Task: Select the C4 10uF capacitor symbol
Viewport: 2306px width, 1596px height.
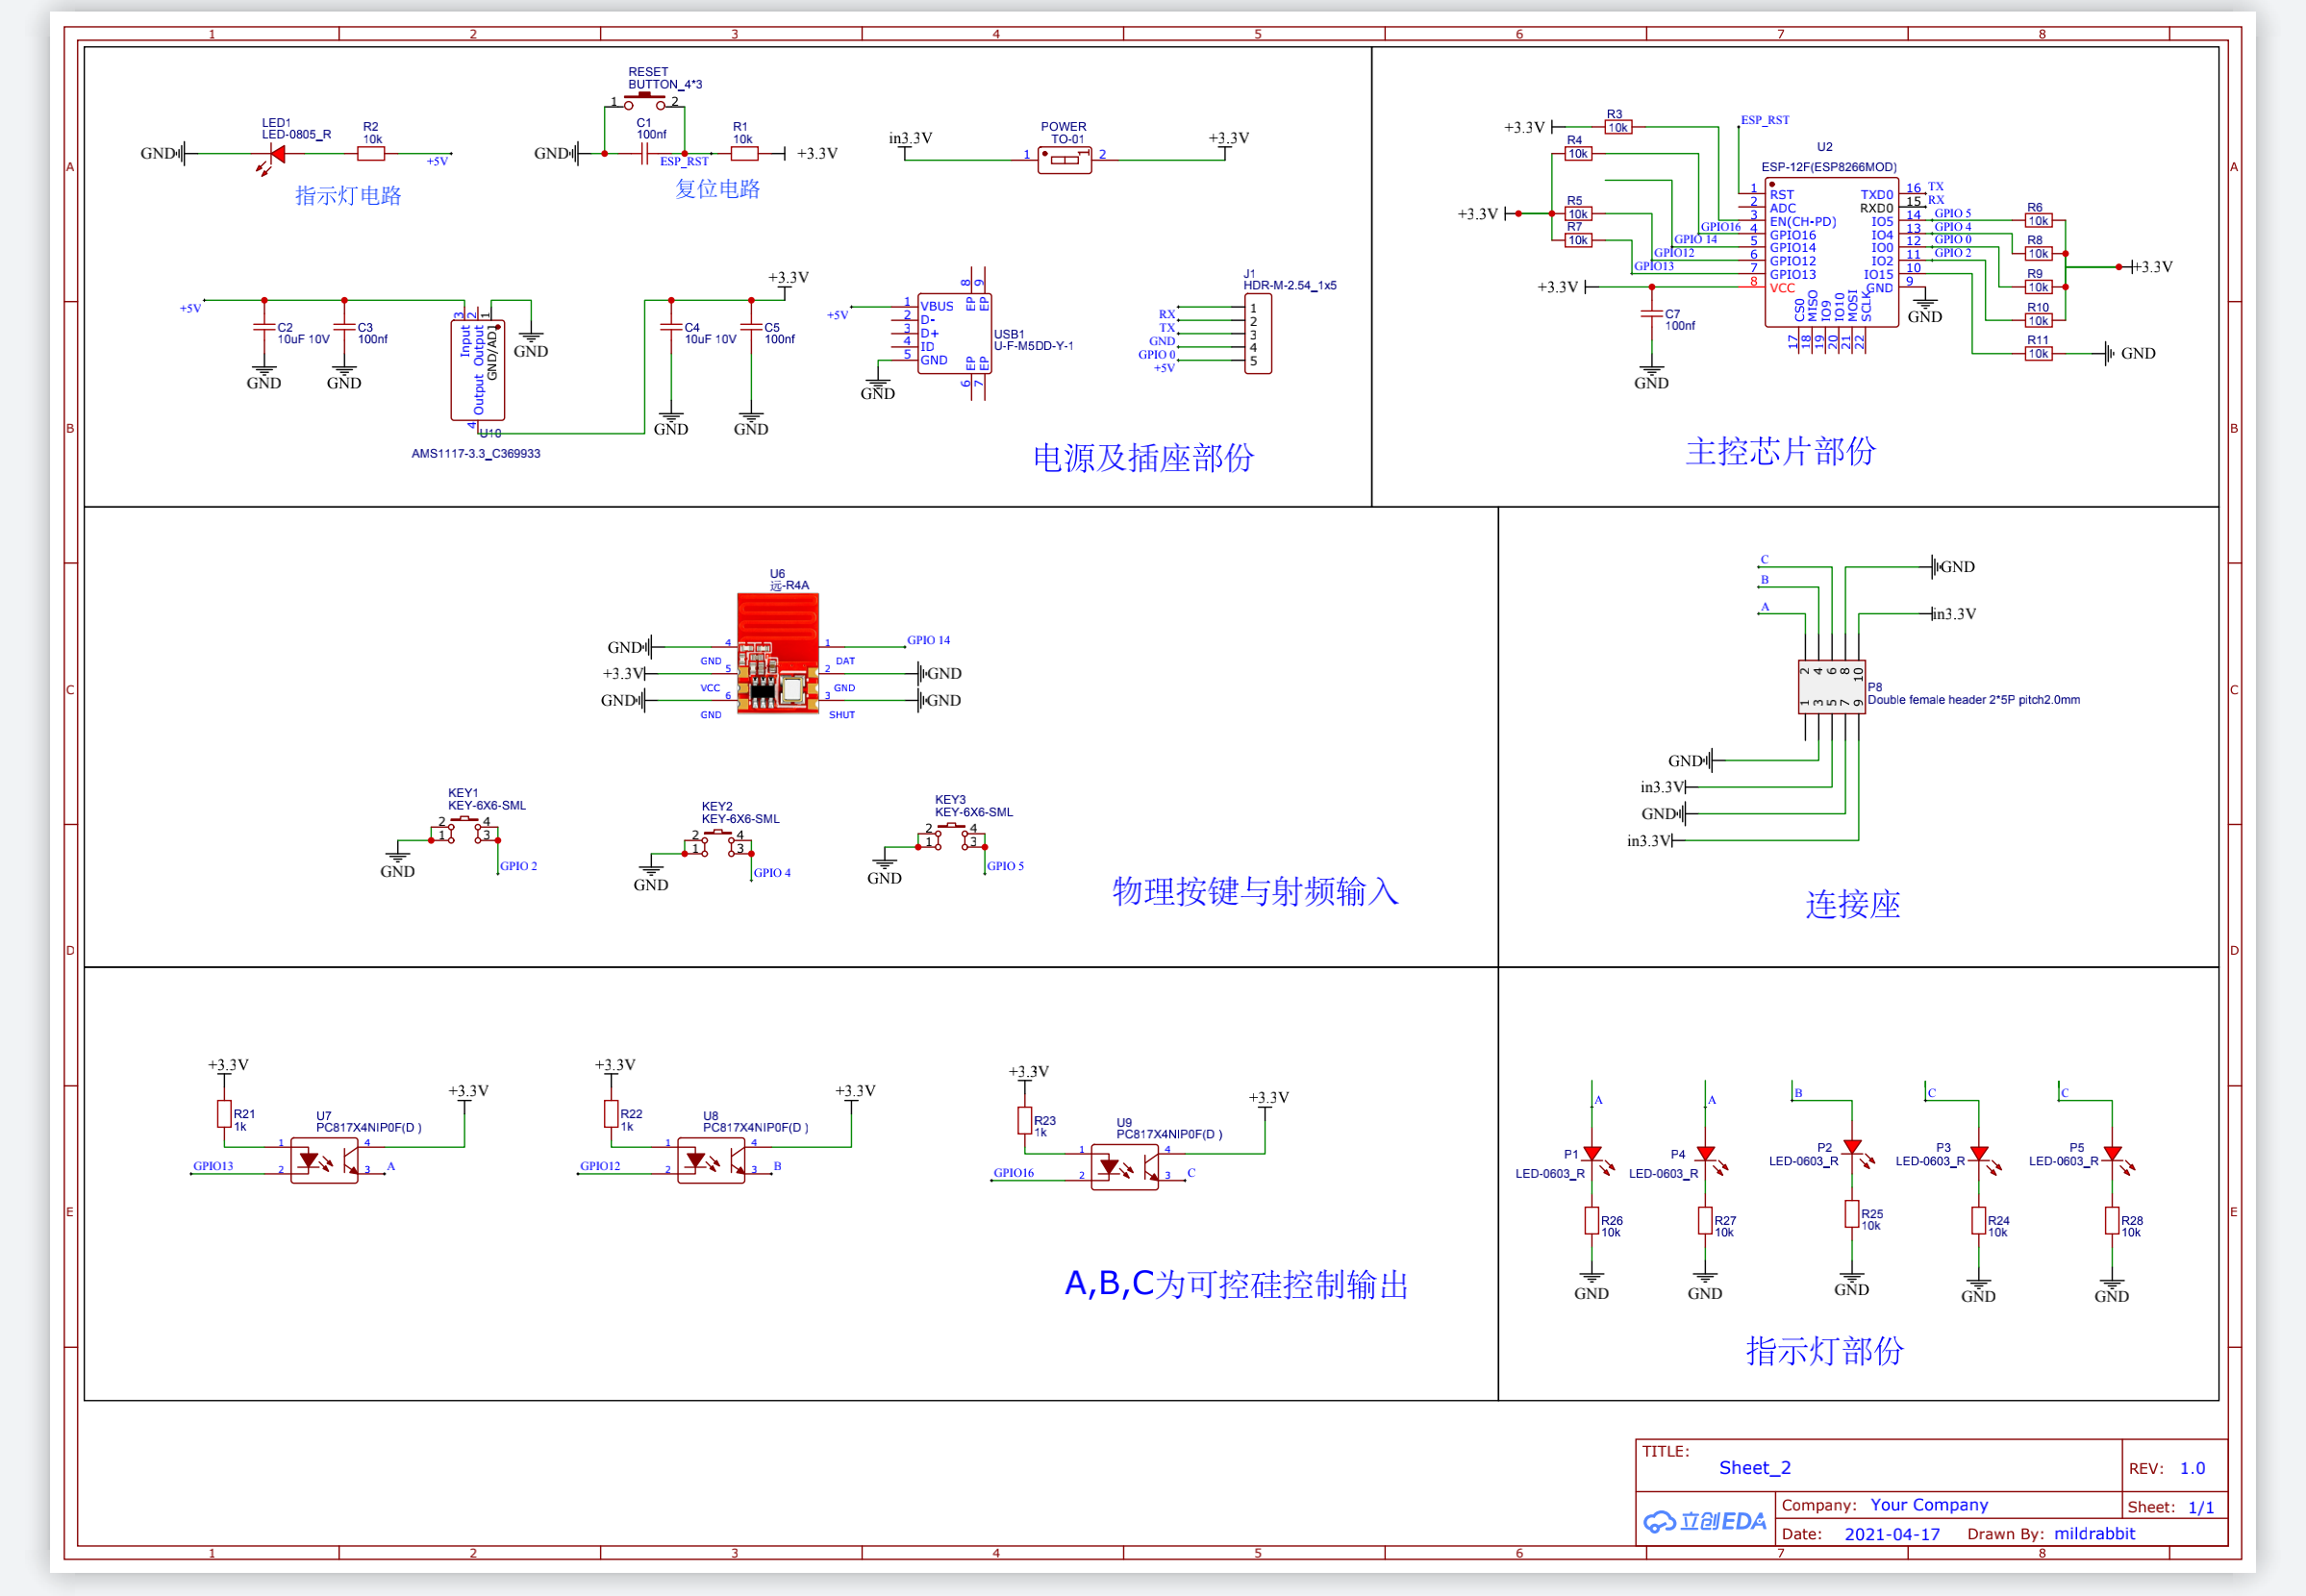Action: 671,327
